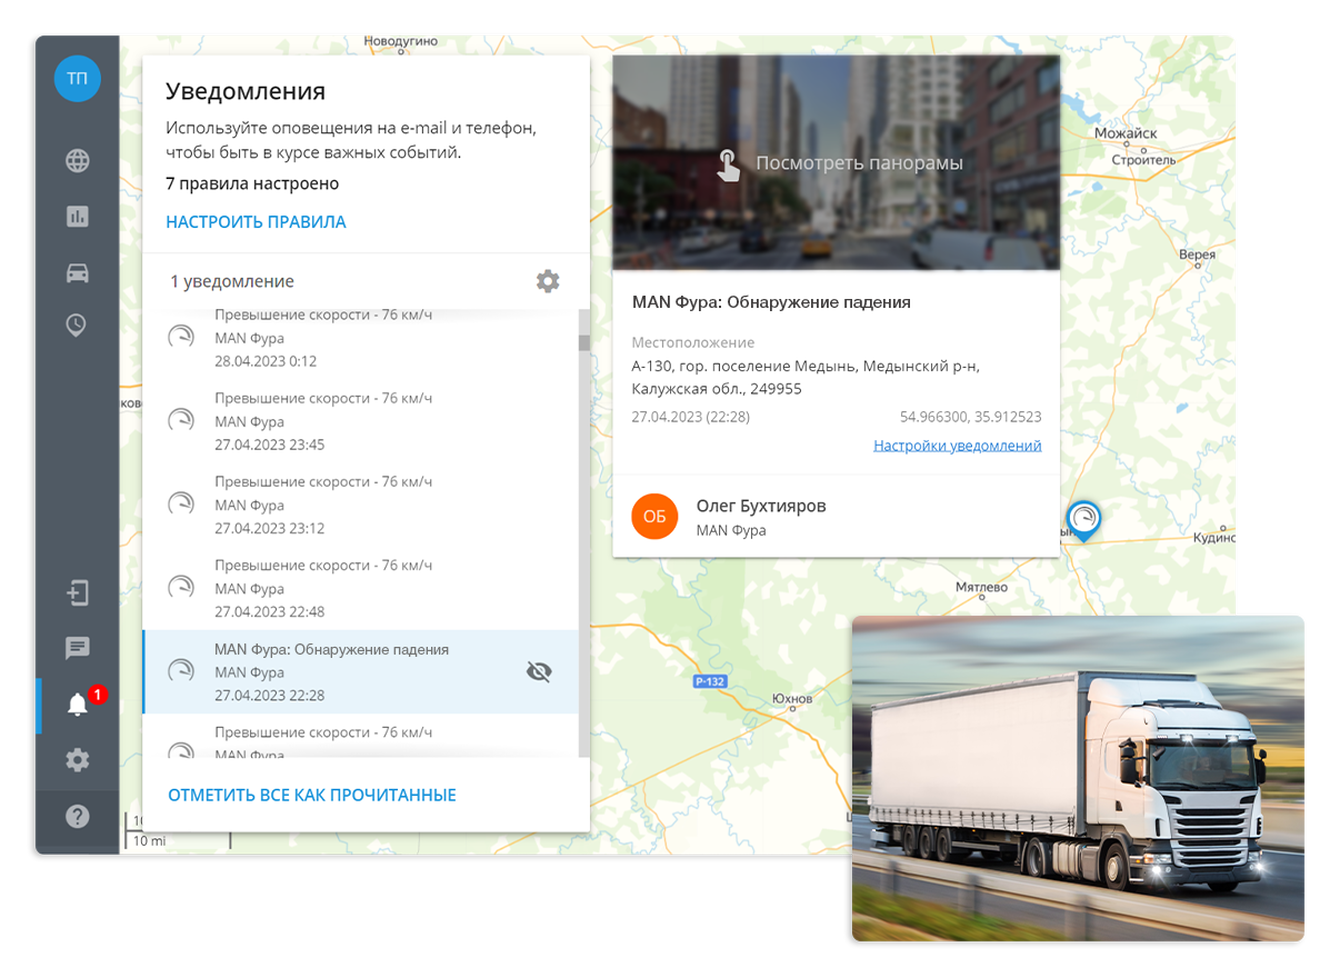Open the history clock pin icon

tap(76, 325)
